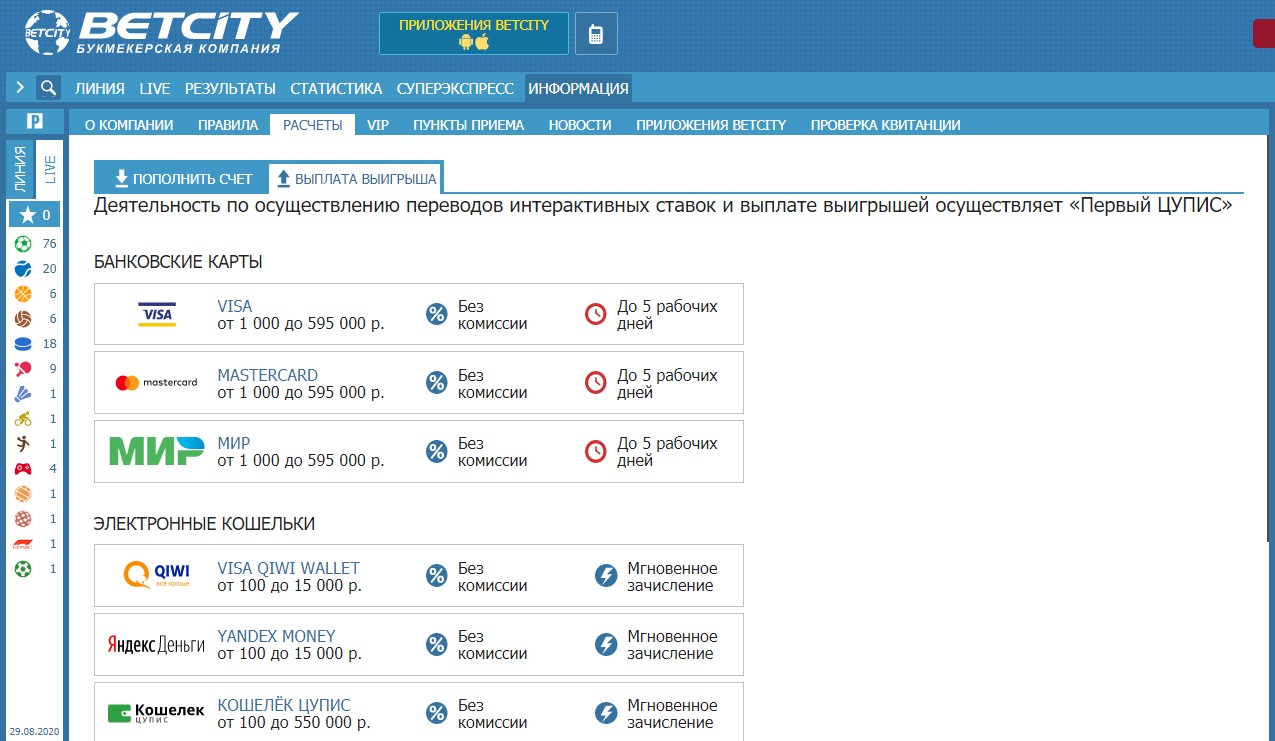Open the MASTERCARD payment link
The image size is (1275, 741).
click(x=268, y=375)
